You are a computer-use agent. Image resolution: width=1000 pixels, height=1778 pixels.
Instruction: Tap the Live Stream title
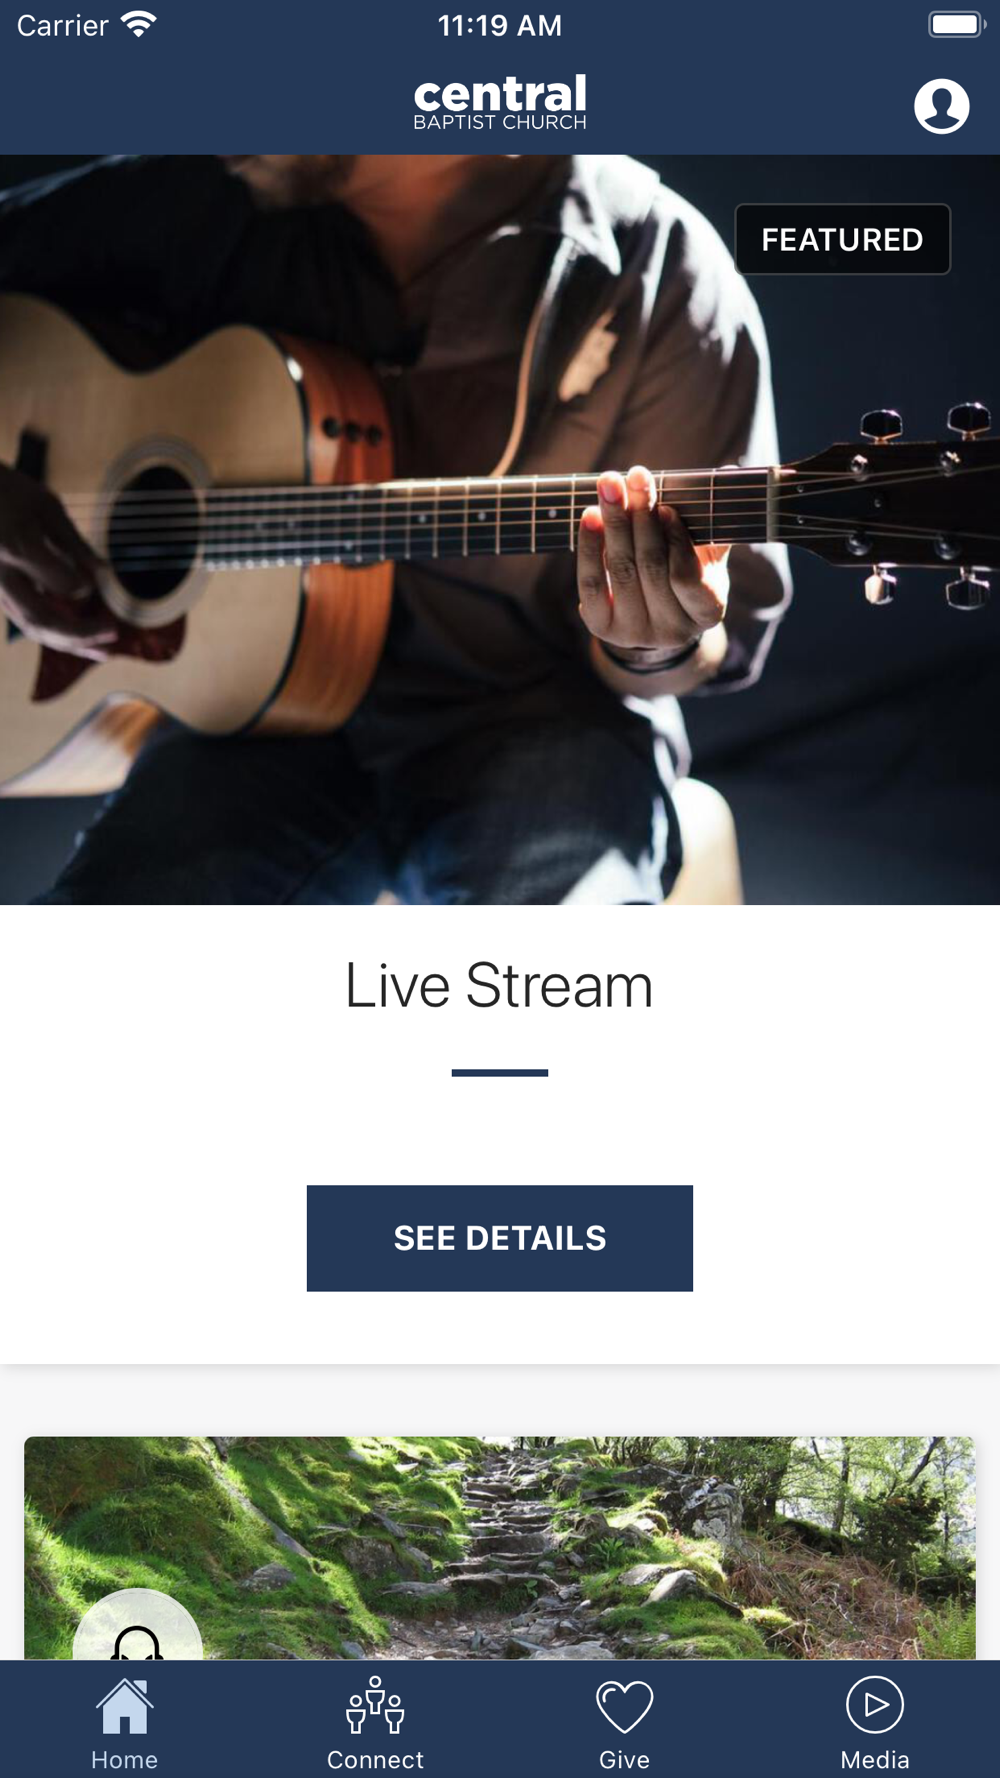coord(499,986)
